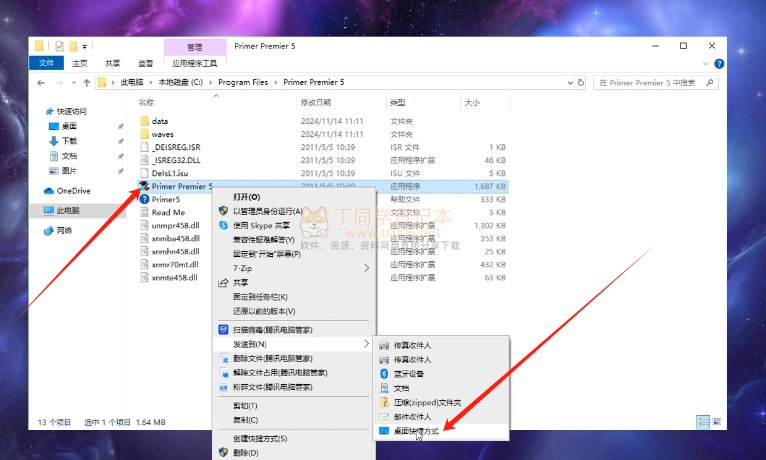Viewport: 766px width, 460px height.
Task: Click the breadcrumb chevron after 此电脑
Action: (151, 83)
